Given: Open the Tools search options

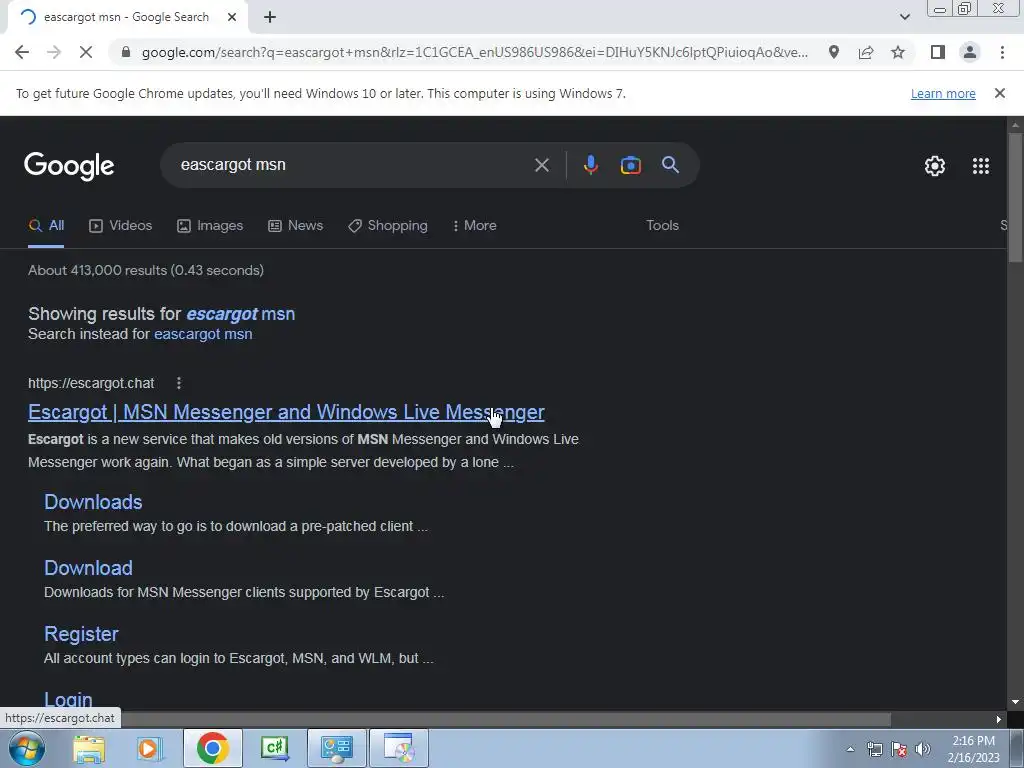Looking at the screenshot, I should tap(662, 225).
